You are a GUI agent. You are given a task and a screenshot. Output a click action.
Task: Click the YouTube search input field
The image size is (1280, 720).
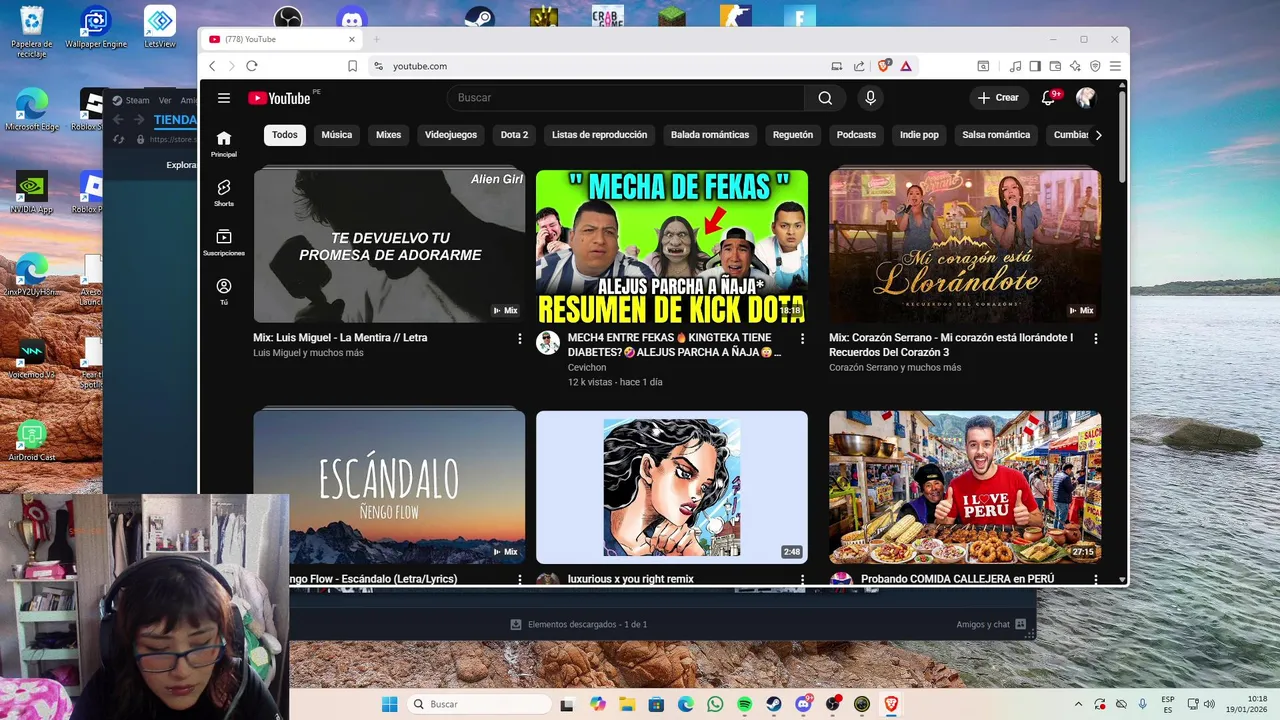pos(626,98)
